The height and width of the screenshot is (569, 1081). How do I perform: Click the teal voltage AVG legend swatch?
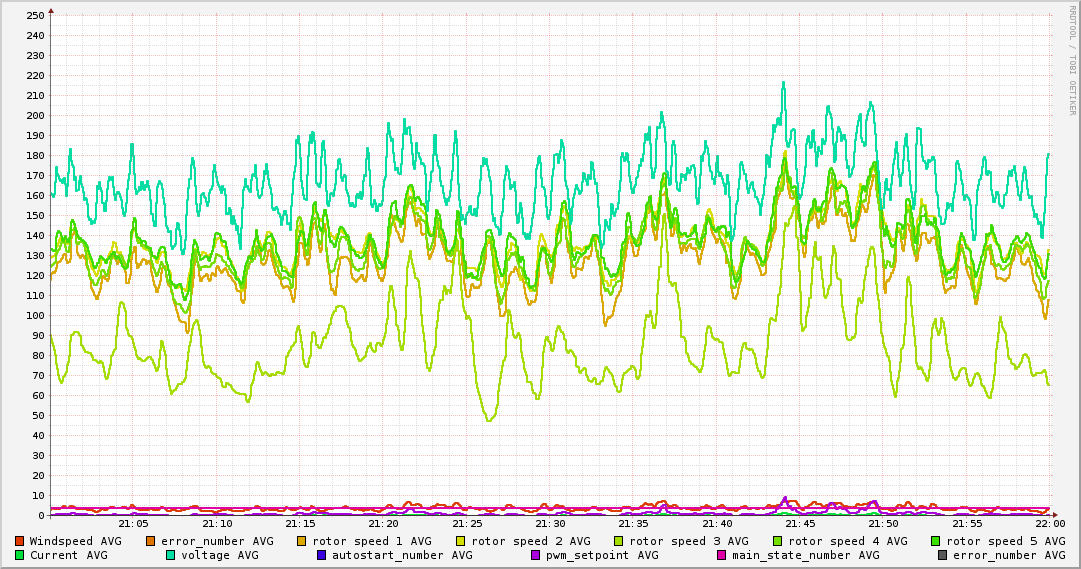click(170, 555)
